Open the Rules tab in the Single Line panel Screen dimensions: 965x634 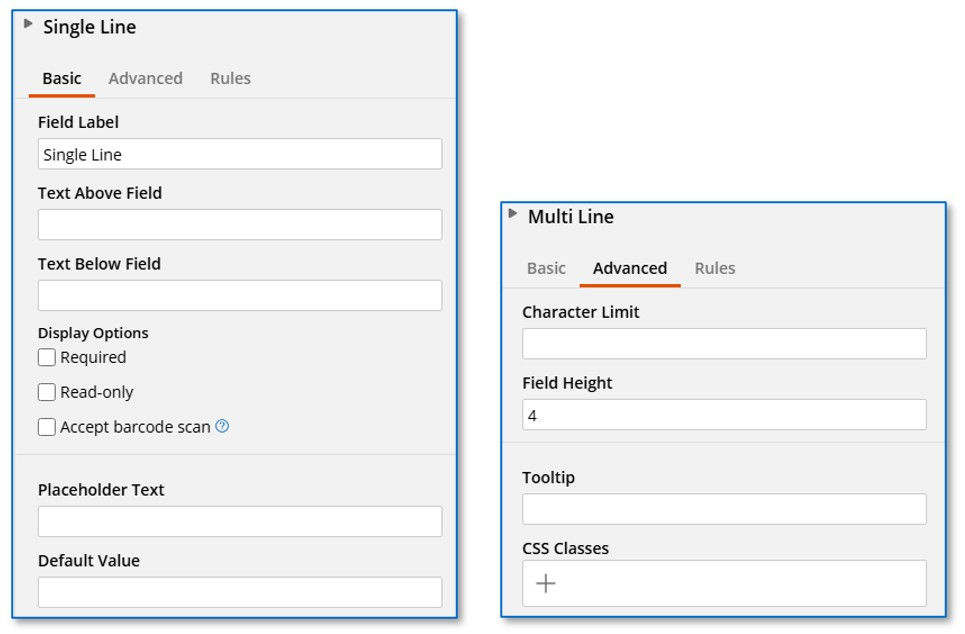[x=230, y=78]
